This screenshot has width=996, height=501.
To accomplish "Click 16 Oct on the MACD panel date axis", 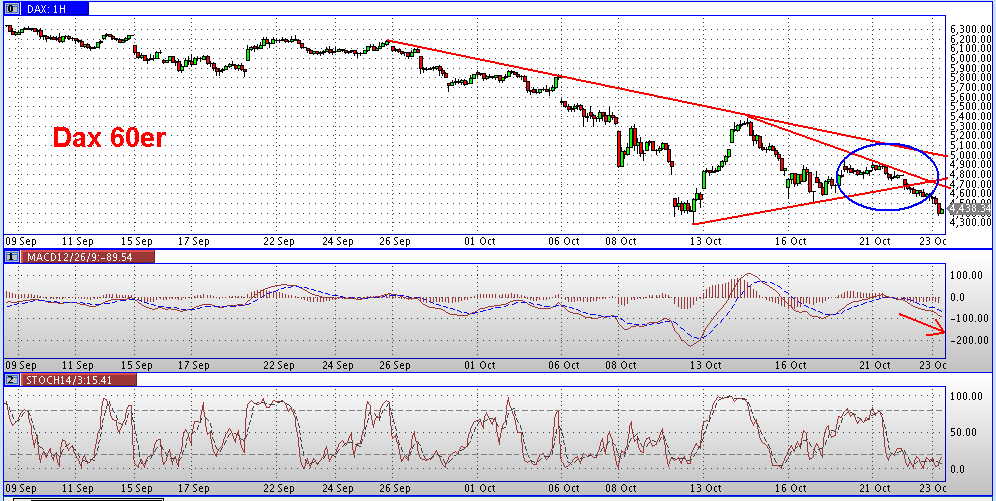I will [791, 366].
